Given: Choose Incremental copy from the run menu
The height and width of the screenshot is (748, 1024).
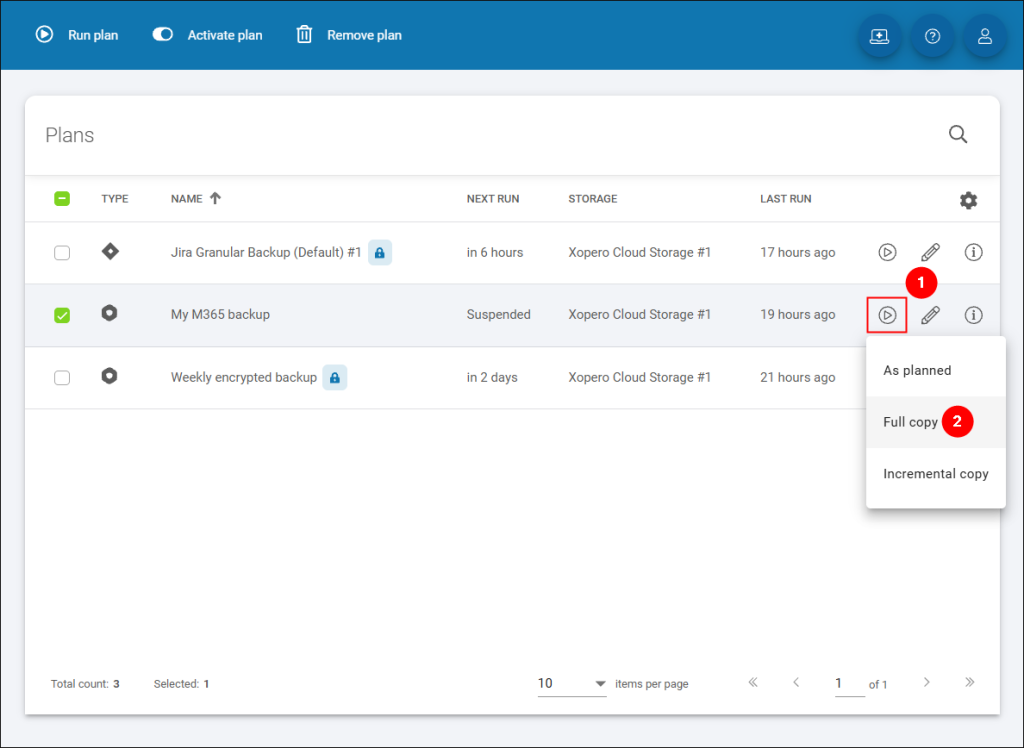Looking at the screenshot, I should coord(935,474).
